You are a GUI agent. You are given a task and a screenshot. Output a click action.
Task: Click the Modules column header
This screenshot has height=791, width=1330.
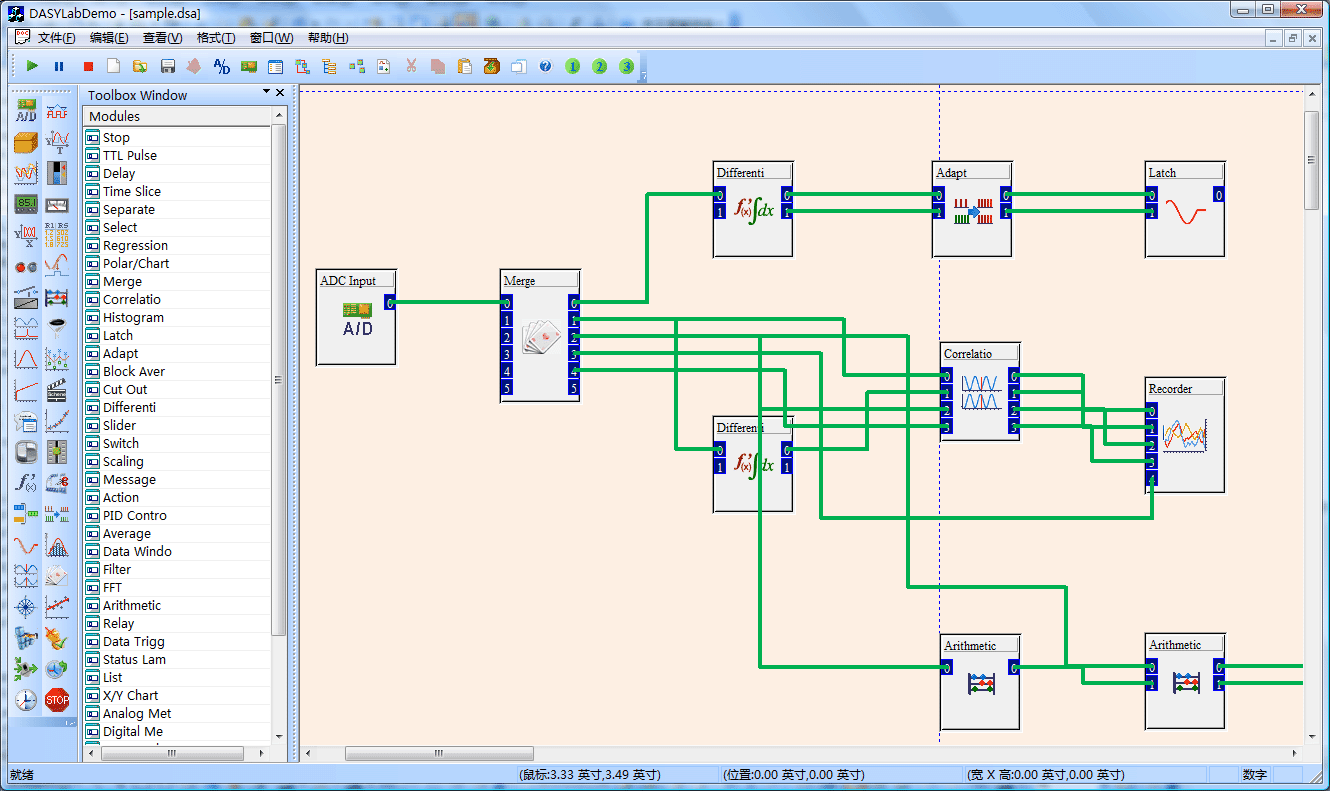coord(177,116)
